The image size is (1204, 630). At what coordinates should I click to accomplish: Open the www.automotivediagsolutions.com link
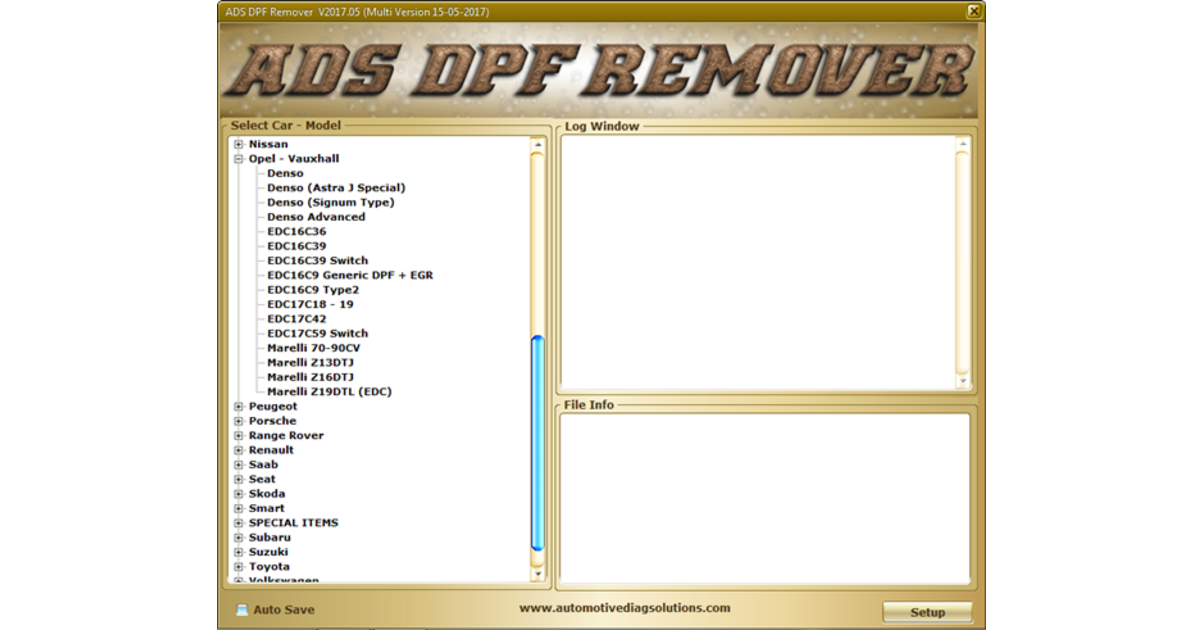tap(624, 607)
